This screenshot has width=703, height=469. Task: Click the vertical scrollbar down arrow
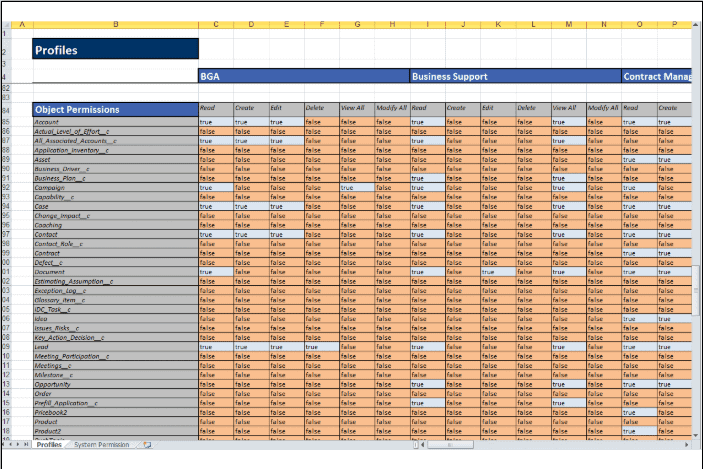[x=695, y=435]
